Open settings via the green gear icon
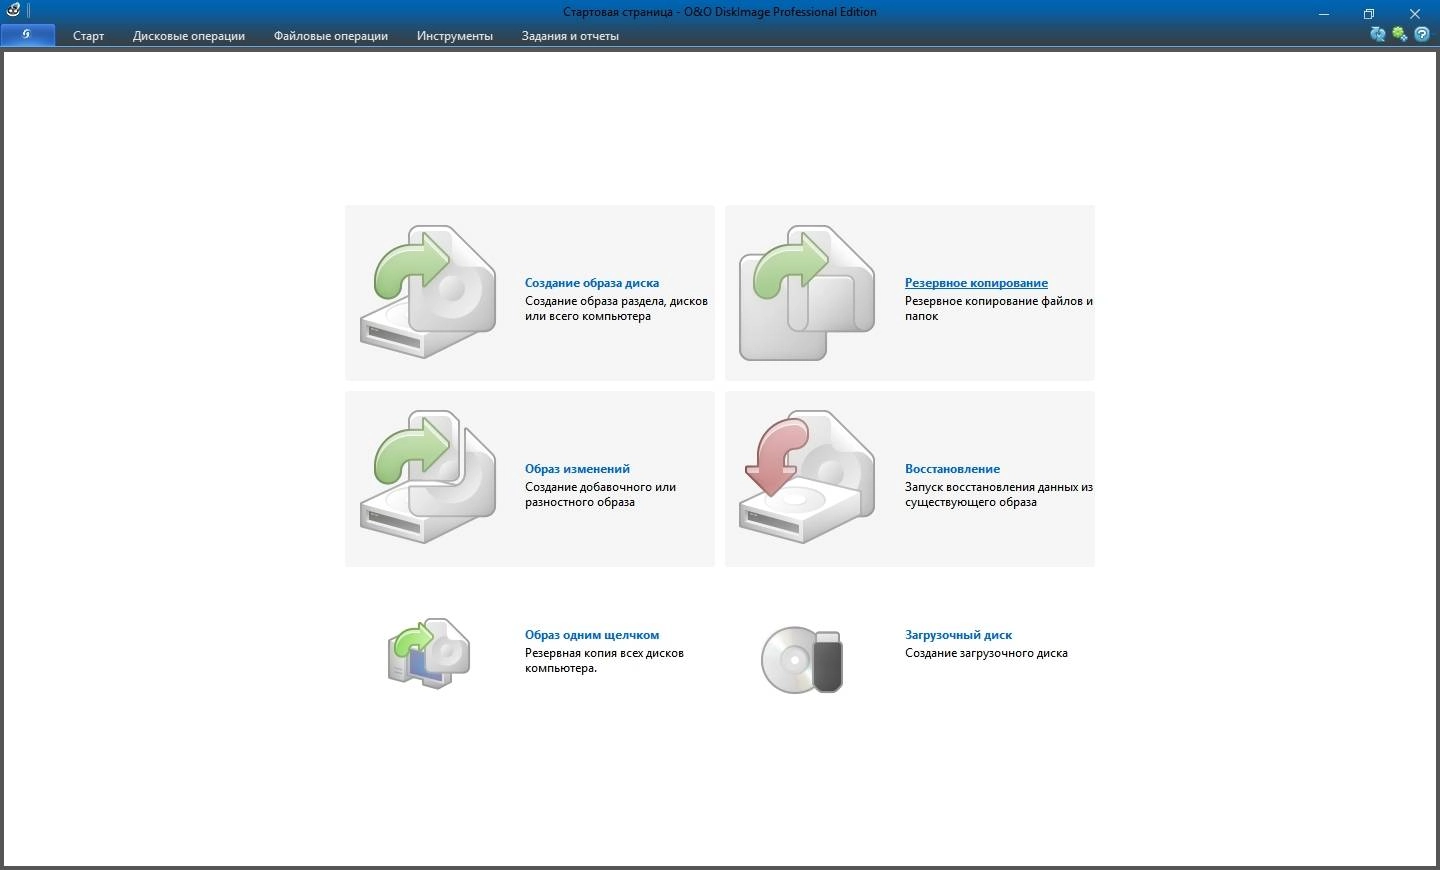Screen dimensions: 1440x870 click(x=1400, y=34)
